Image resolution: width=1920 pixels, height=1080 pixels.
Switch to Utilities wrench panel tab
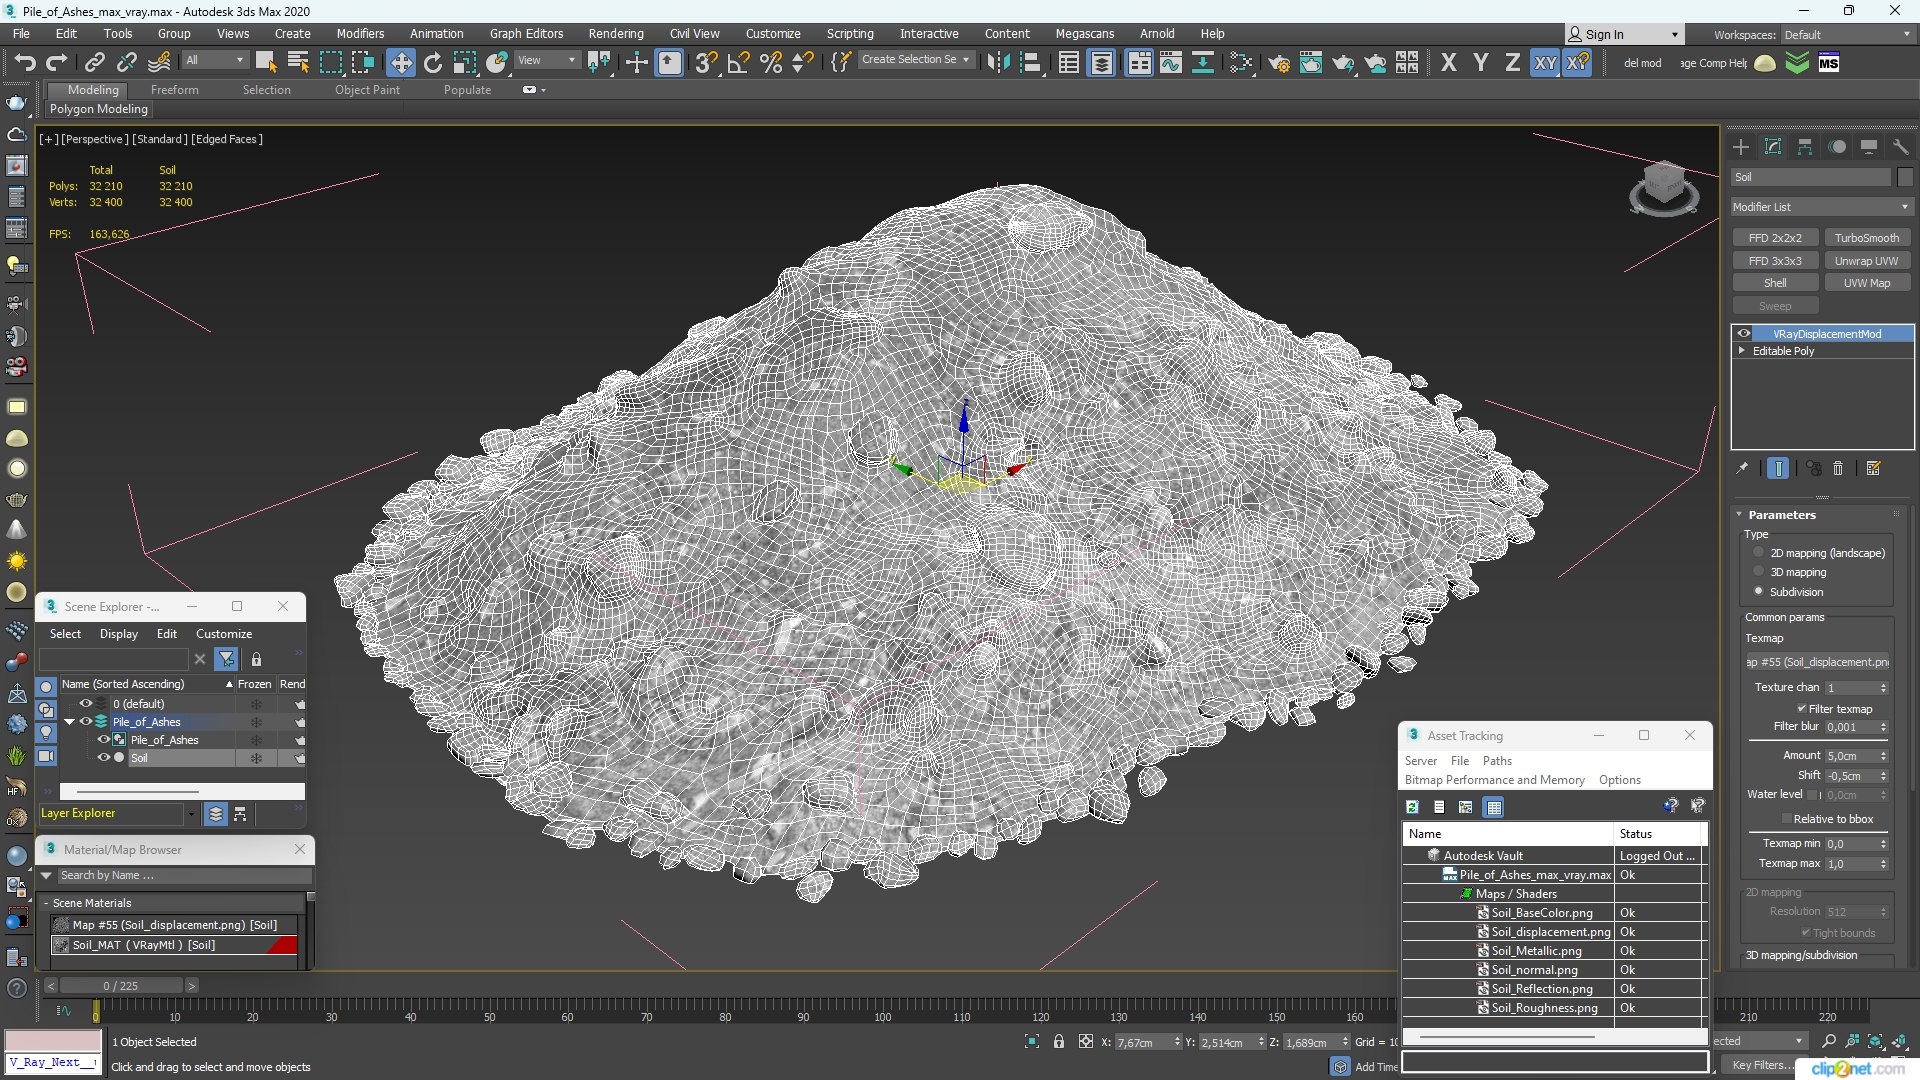pos(1901,147)
